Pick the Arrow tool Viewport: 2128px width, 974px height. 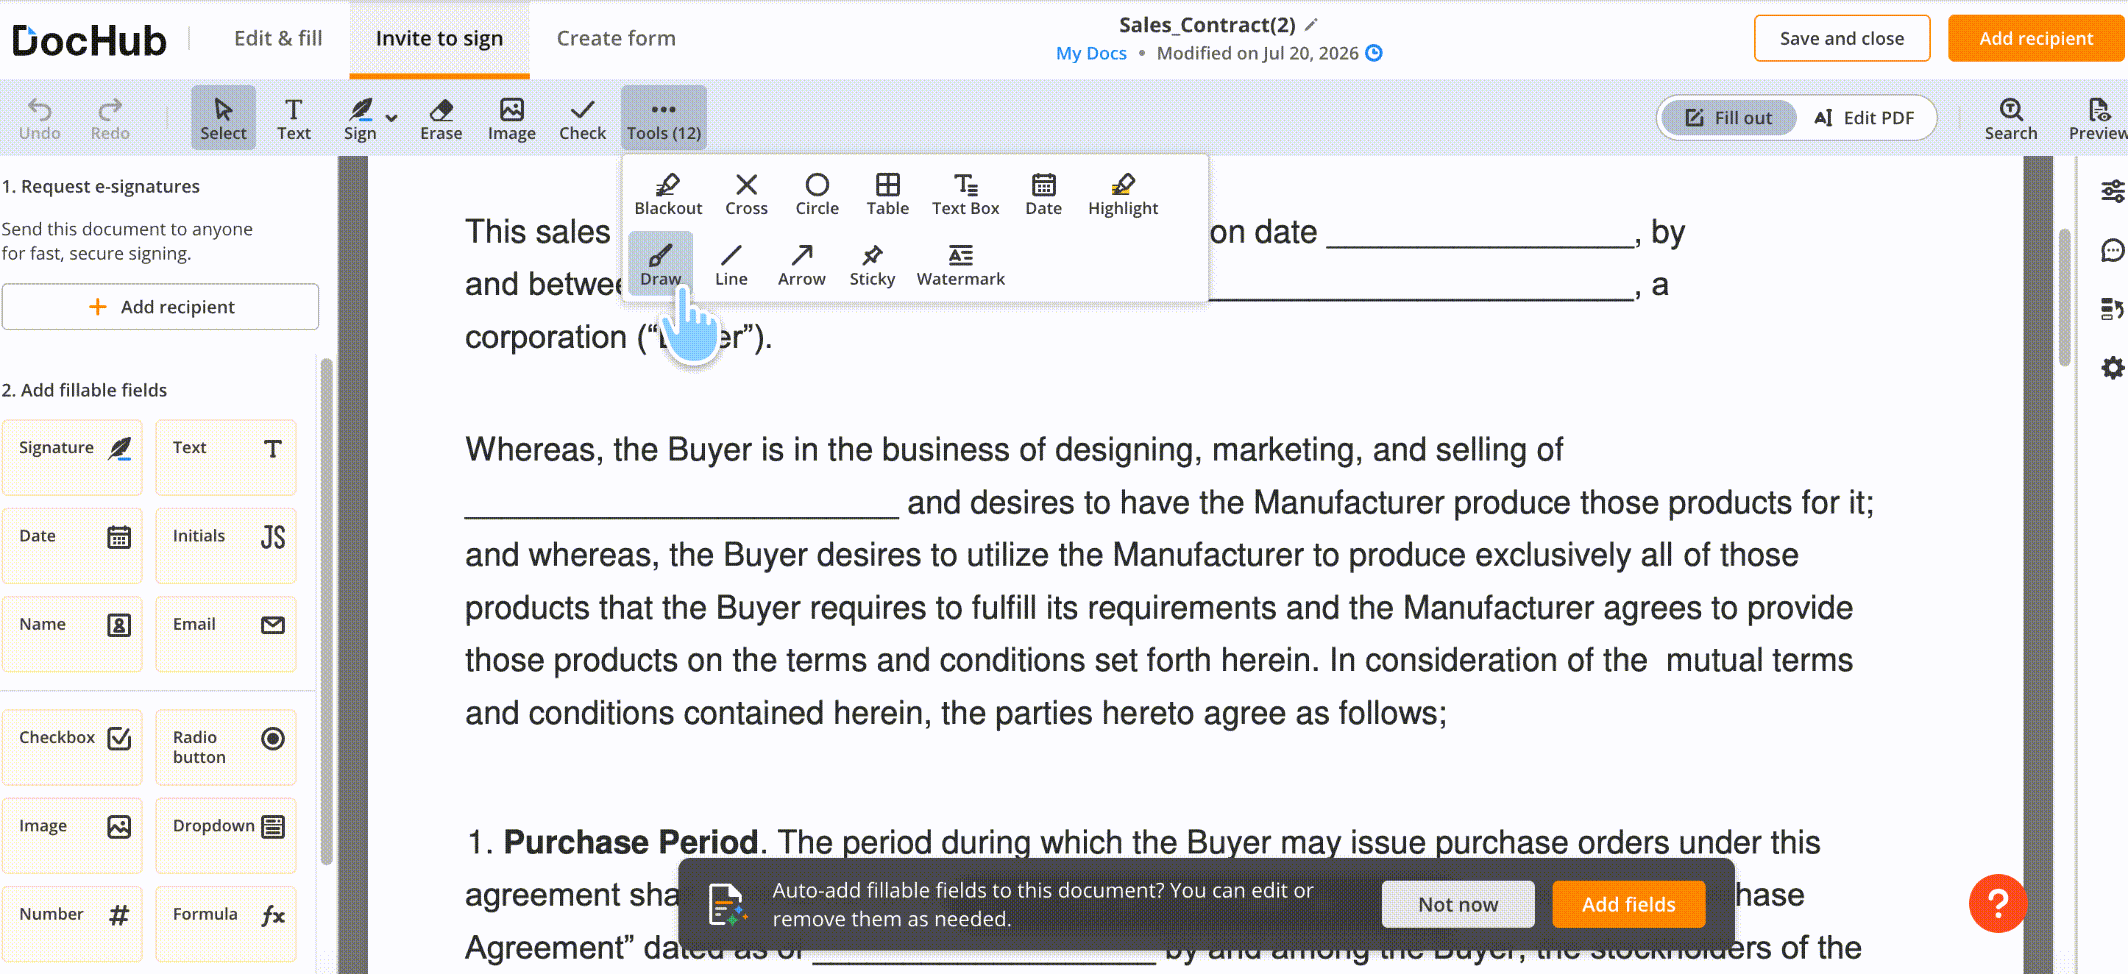click(801, 265)
